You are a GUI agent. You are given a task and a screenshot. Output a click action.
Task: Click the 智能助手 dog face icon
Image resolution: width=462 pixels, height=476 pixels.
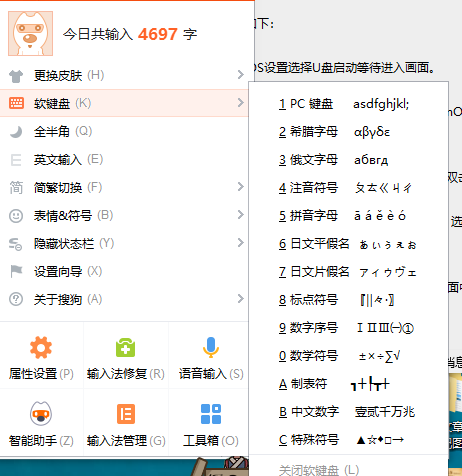pyautogui.click(x=41, y=414)
